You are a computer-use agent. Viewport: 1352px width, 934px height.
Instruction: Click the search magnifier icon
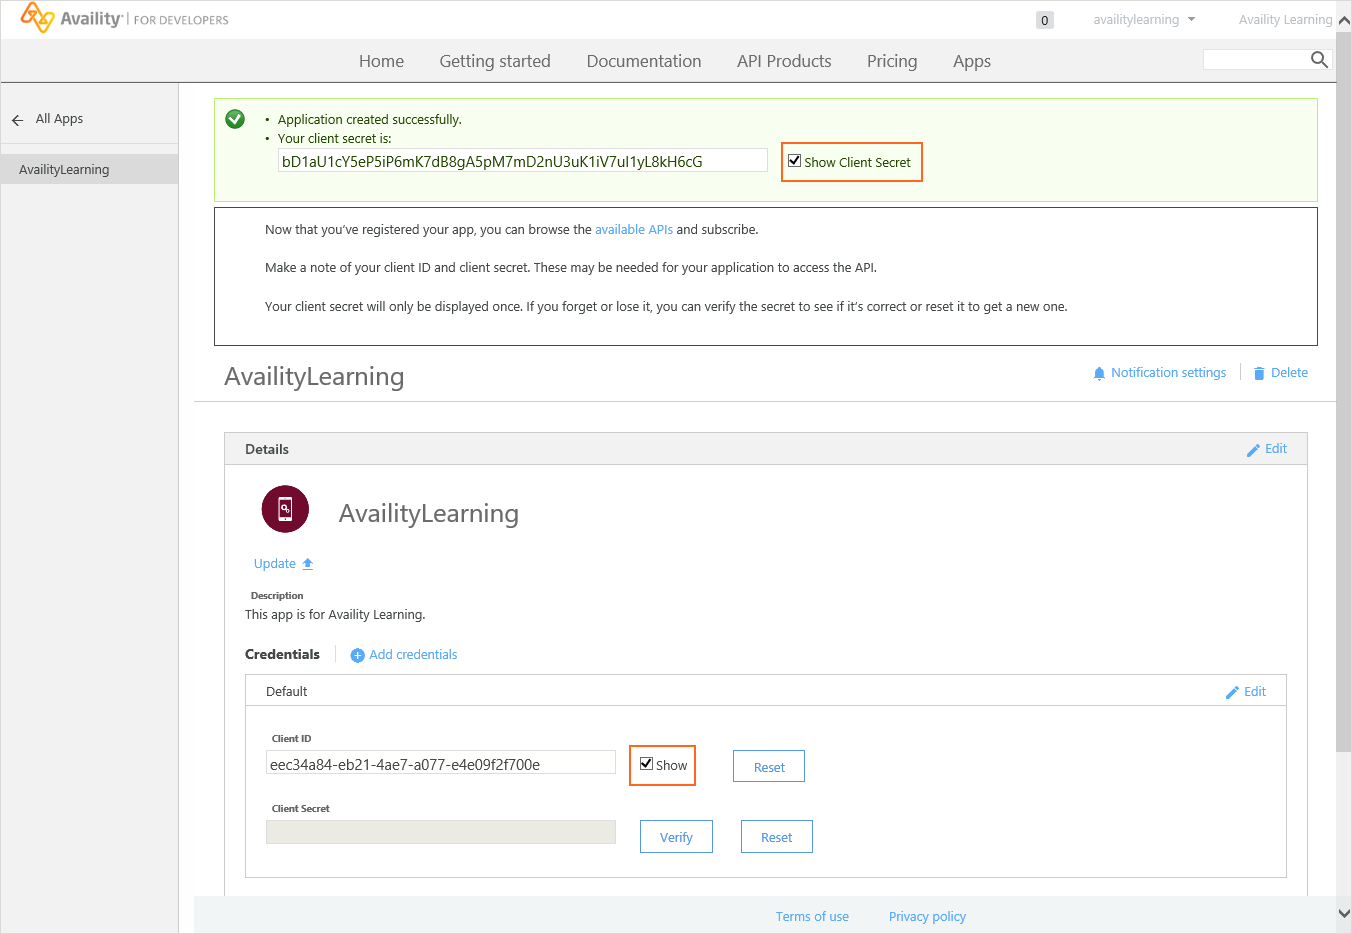pyautogui.click(x=1319, y=60)
